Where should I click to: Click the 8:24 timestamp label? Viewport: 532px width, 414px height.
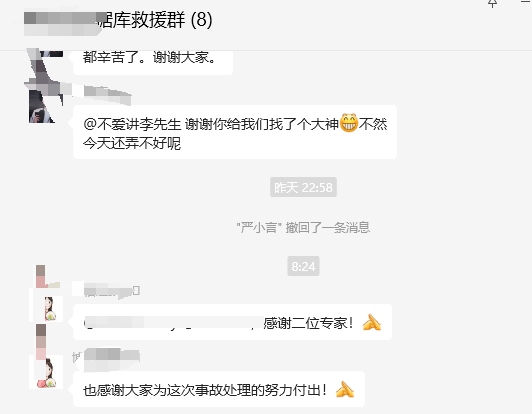tap(303, 266)
